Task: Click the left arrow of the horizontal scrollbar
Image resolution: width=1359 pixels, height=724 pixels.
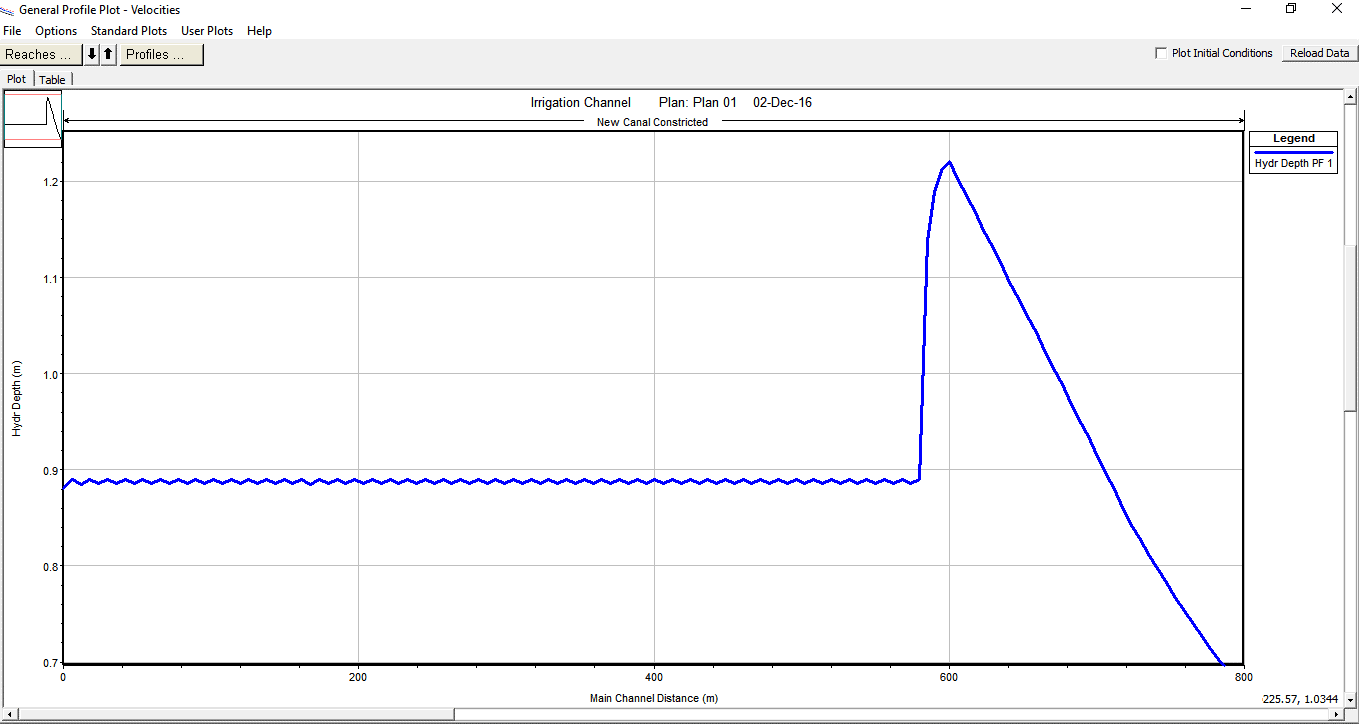Action: (x=10, y=712)
